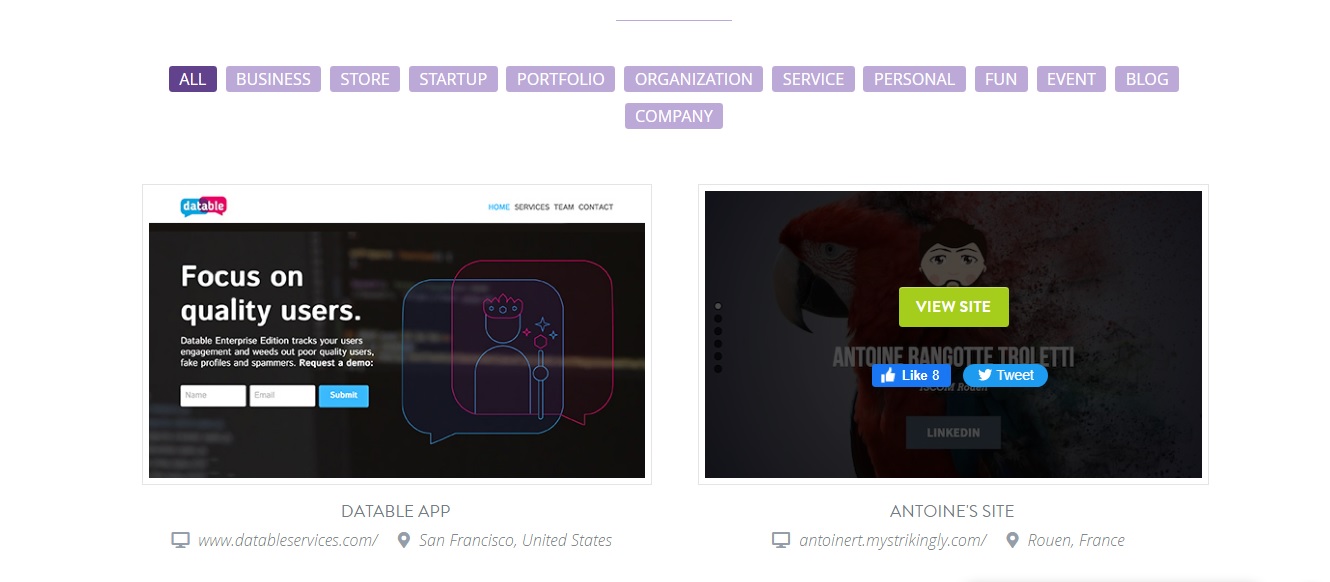Screen dimensions: 1330x582
Task: Click the location pin next to San Francisco
Action: (x=404, y=540)
